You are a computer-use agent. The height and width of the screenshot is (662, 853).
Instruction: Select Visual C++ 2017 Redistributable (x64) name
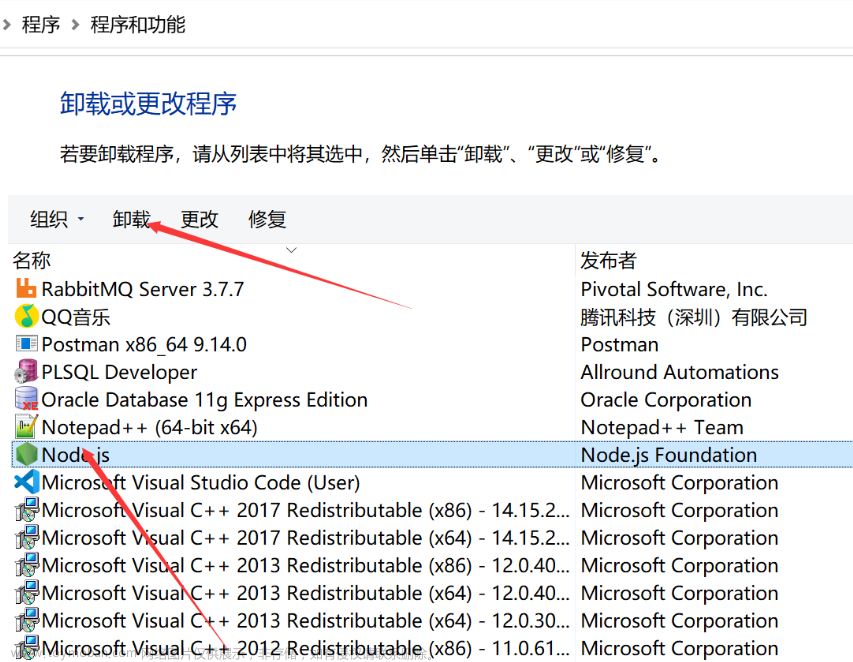click(305, 539)
